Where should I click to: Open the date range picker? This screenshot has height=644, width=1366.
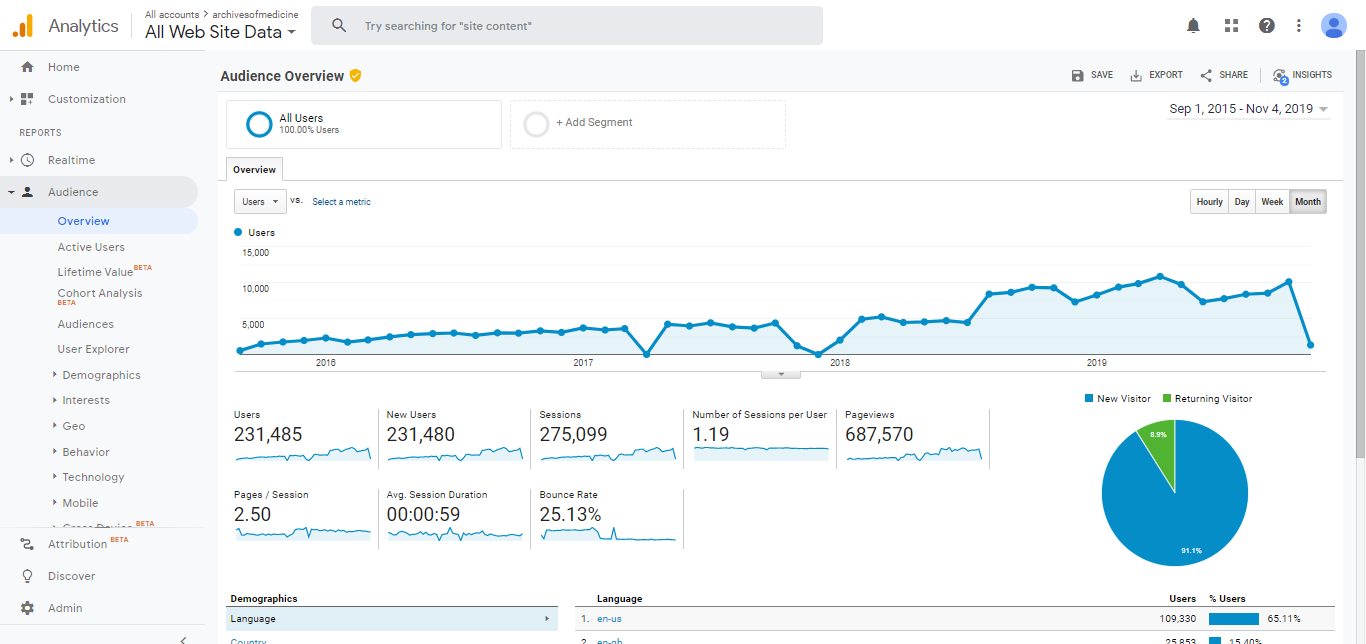(x=1248, y=109)
